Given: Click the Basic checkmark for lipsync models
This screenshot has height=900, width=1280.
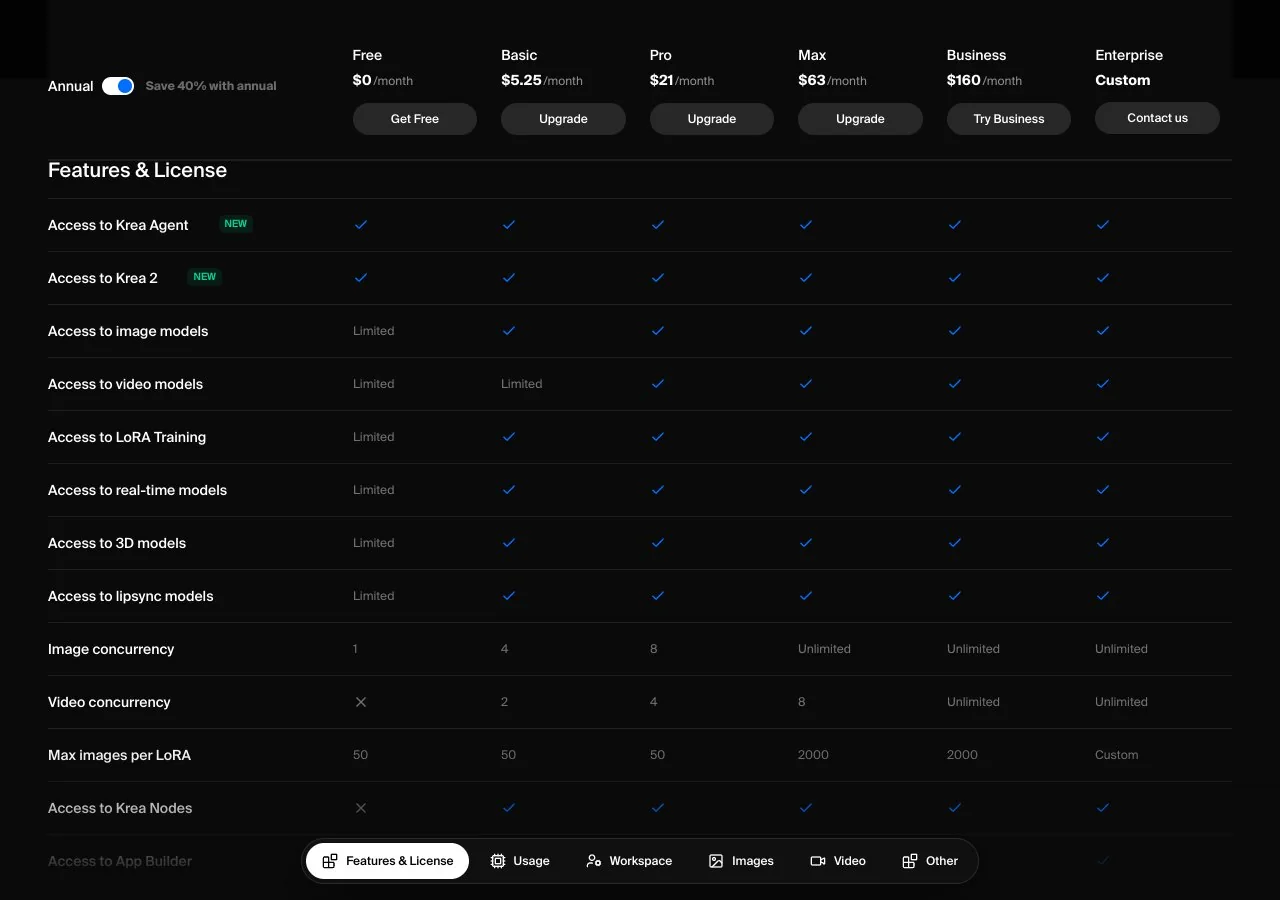Looking at the screenshot, I should (x=509, y=596).
